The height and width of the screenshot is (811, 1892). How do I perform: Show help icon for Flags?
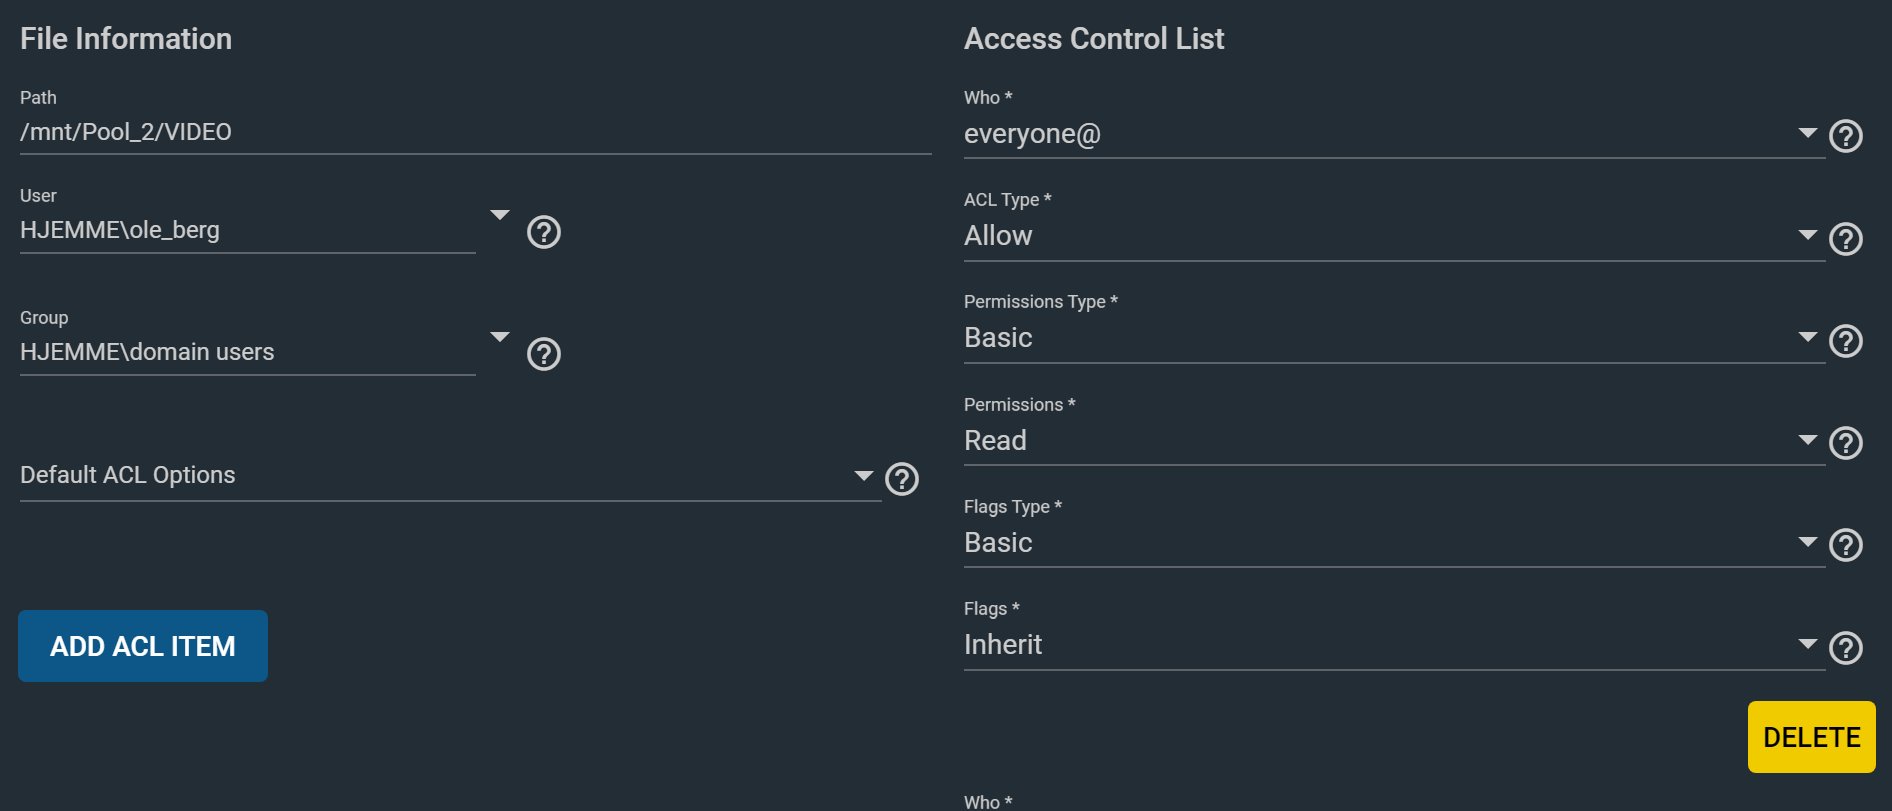click(x=1846, y=648)
